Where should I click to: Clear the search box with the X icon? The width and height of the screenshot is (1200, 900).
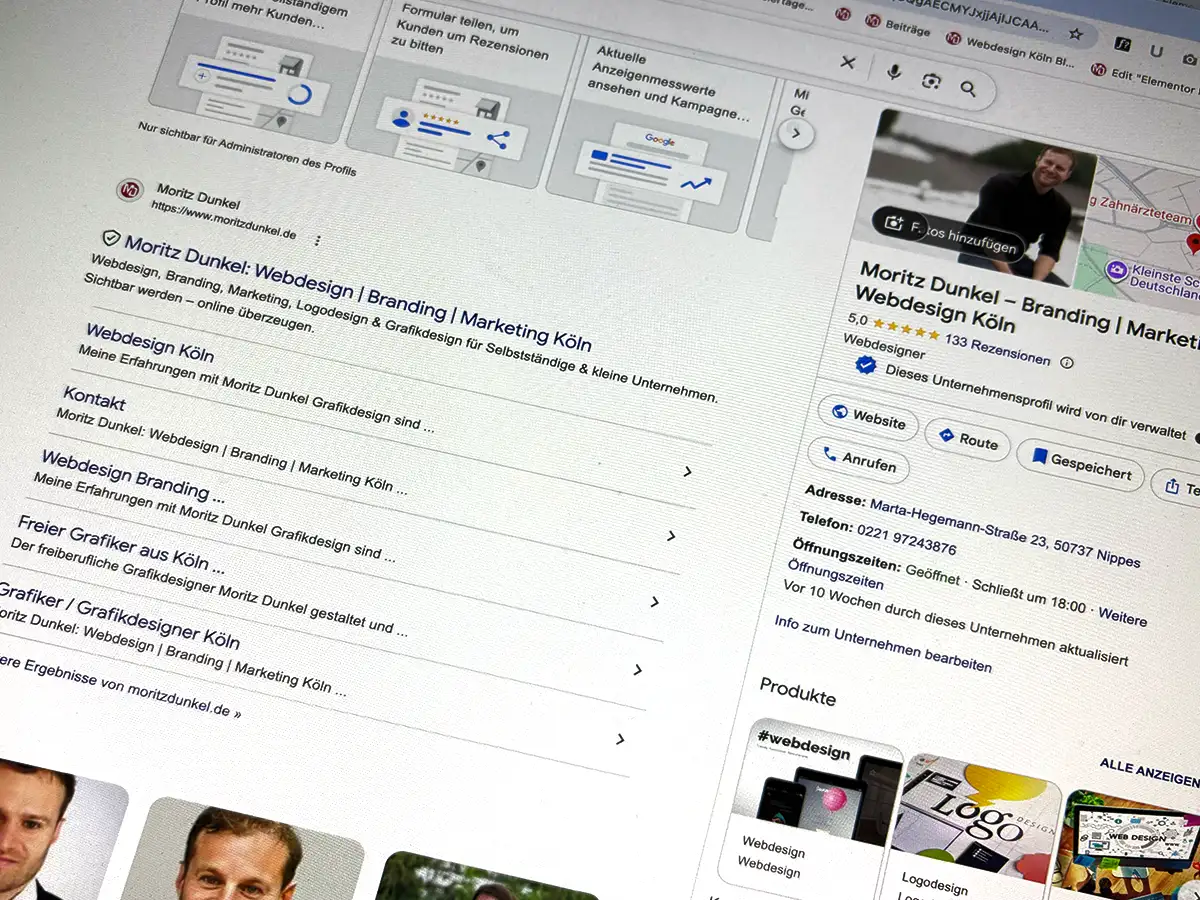(848, 62)
